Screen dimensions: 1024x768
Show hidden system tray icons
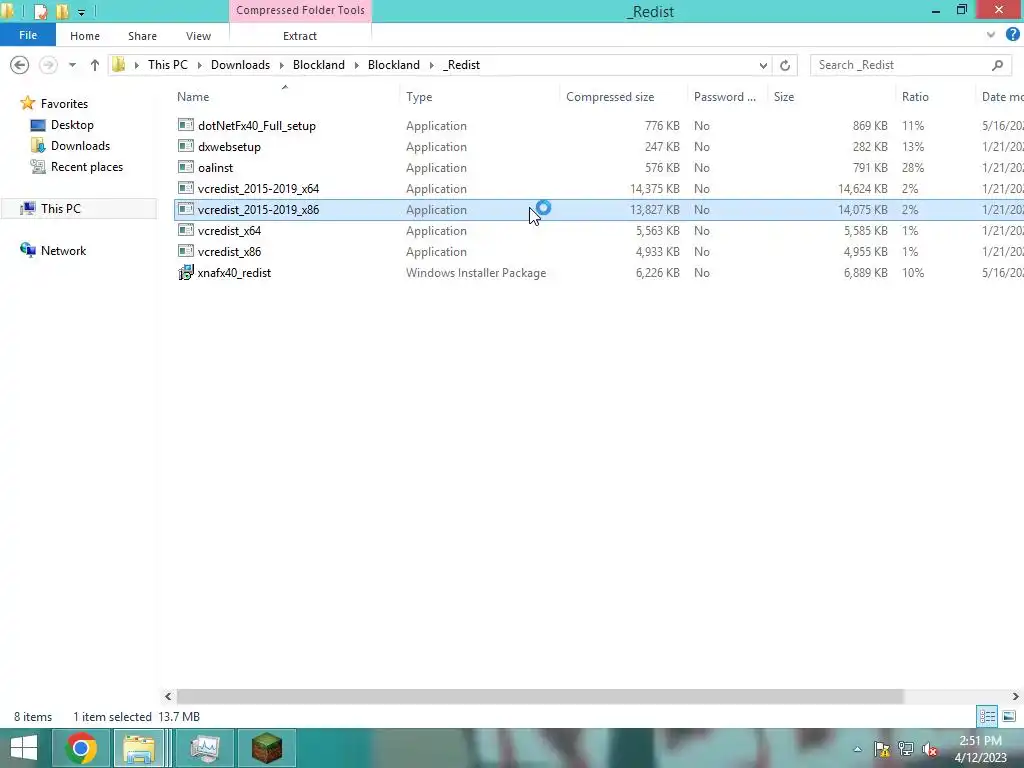coord(857,749)
